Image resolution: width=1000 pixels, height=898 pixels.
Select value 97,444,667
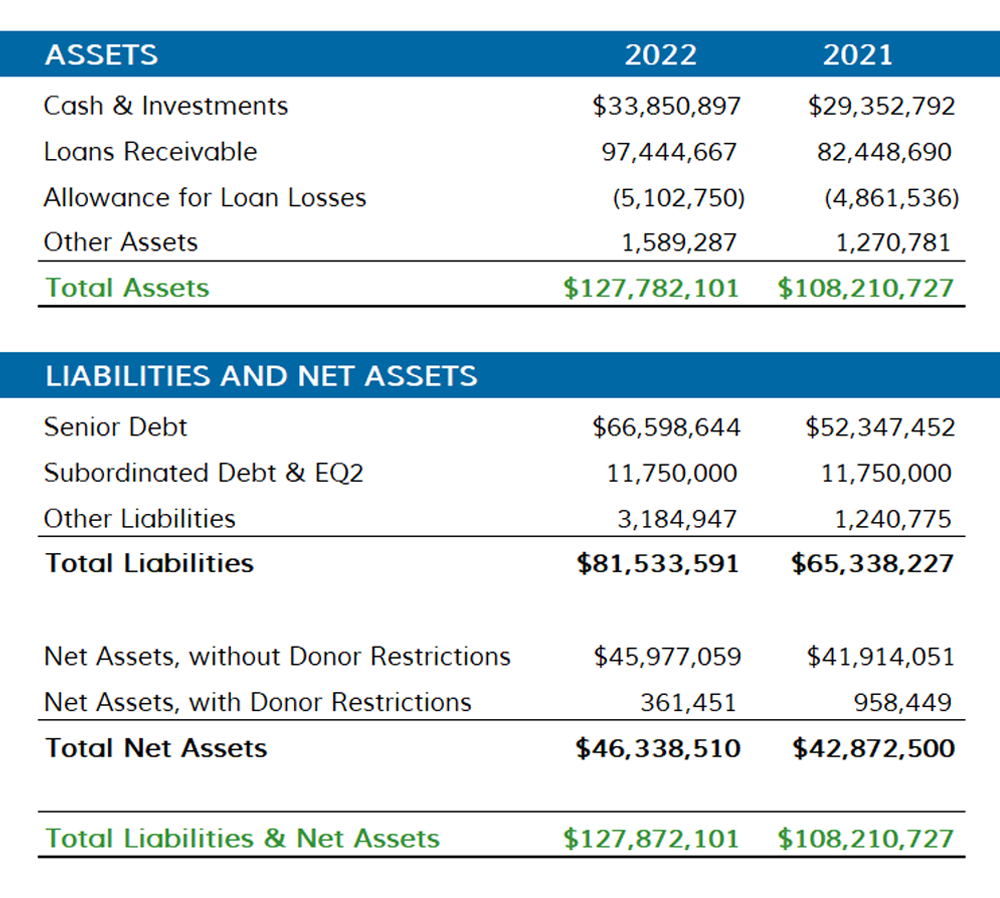tap(669, 152)
